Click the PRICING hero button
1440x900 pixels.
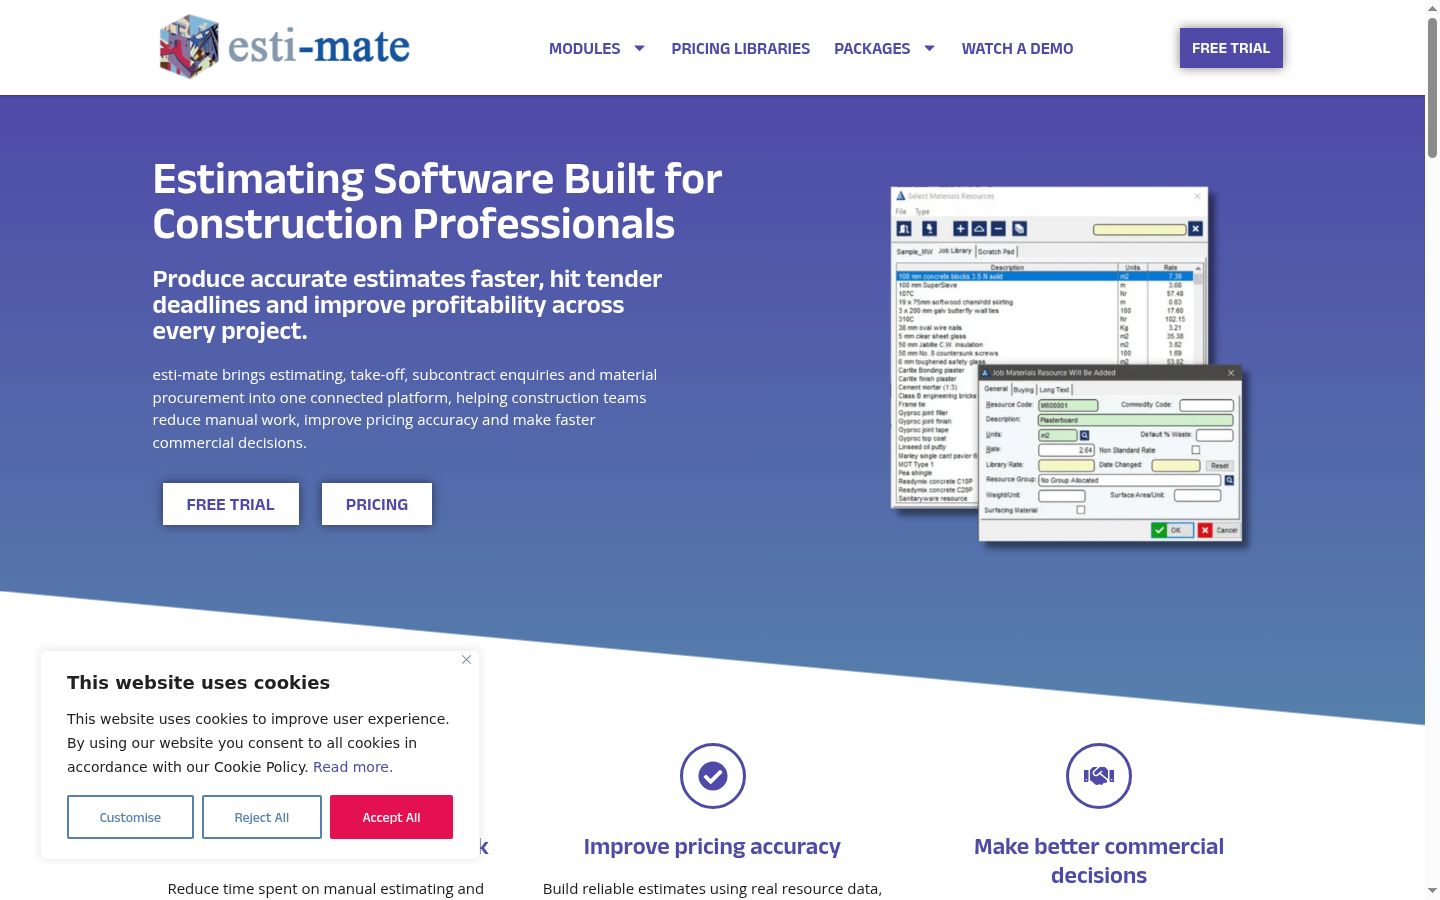377,504
